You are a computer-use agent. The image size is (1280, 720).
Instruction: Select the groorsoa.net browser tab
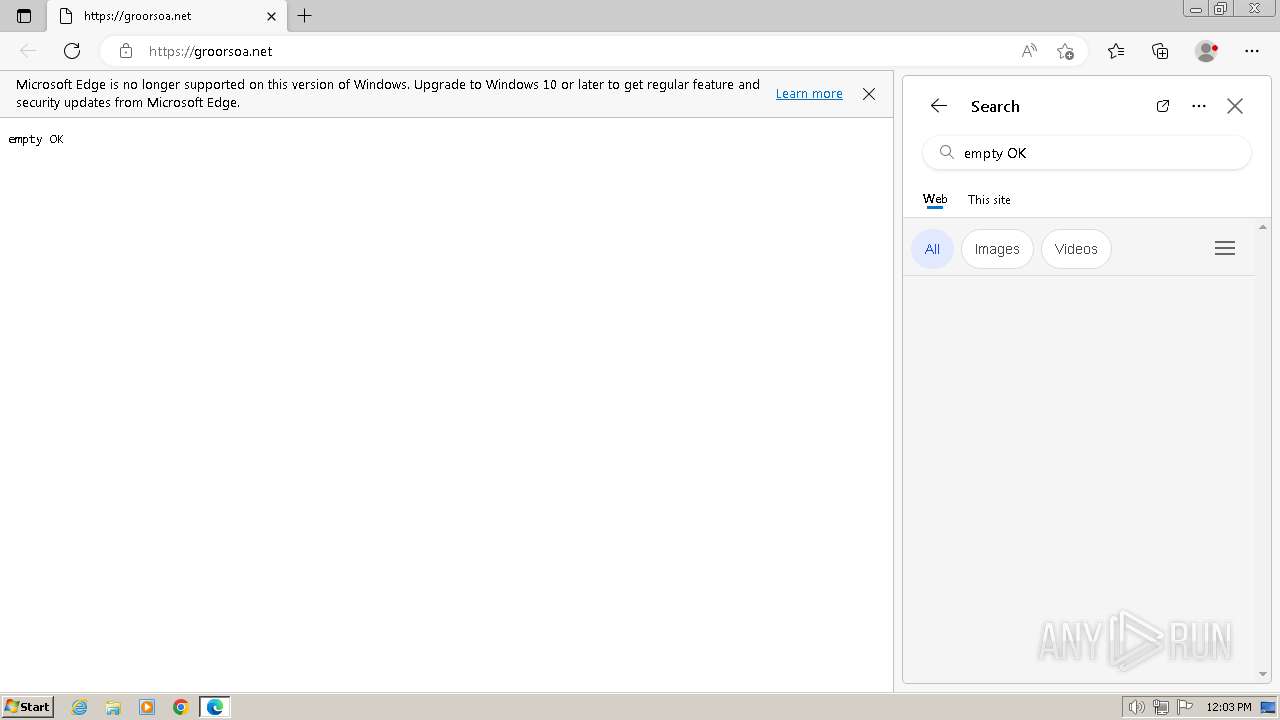pyautogui.click(x=168, y=16)
